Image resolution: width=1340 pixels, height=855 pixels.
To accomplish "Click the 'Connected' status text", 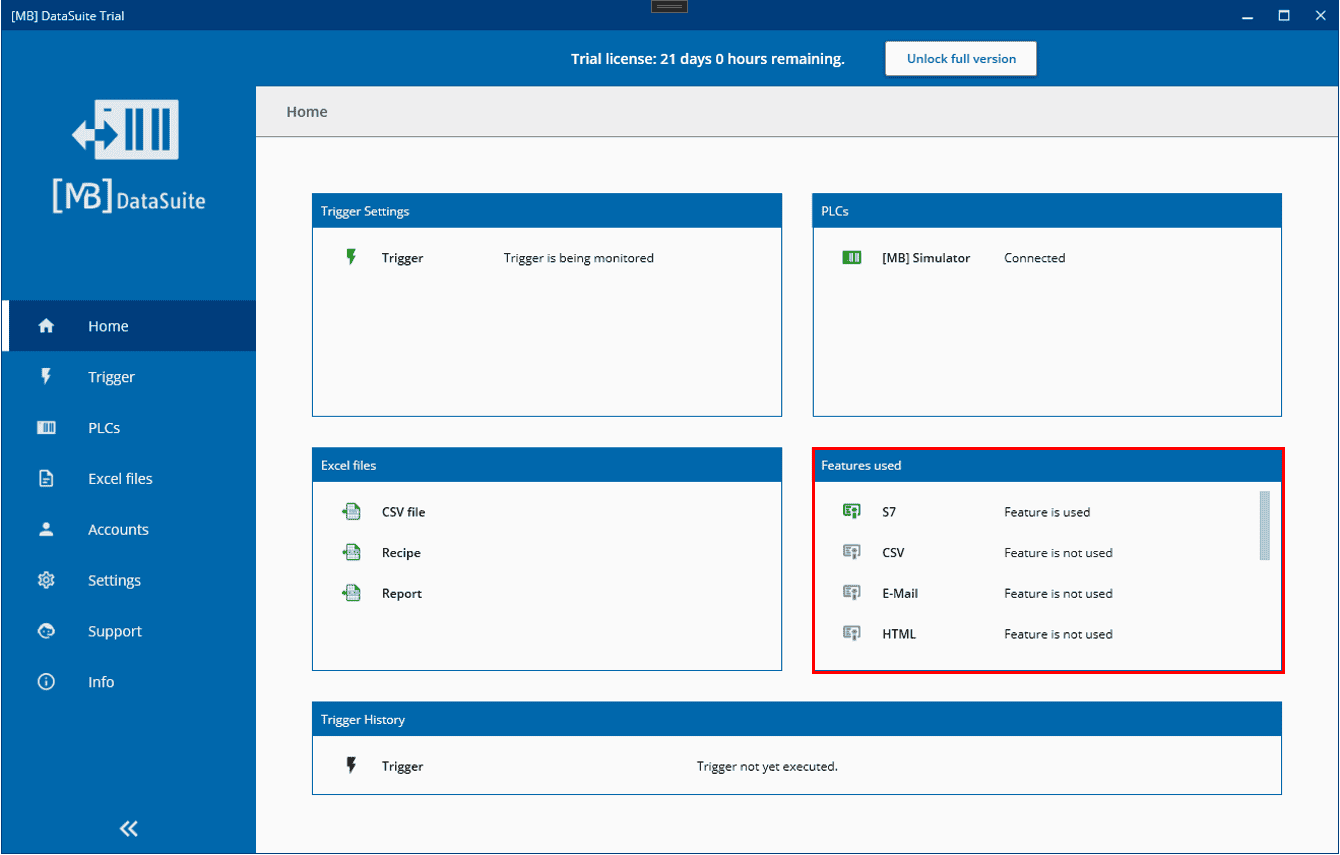I will pyautogui.click(x=1035, y=258).
